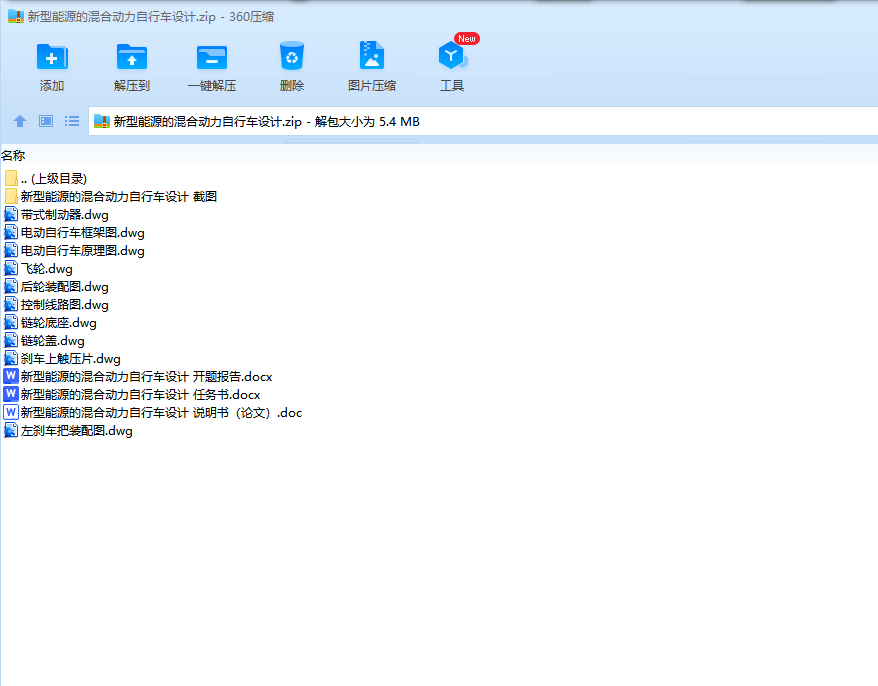The image size is (878, 686).
Task: Click the dwg icon beside 链轮盖.dwg
Action: tap(11, 340)
